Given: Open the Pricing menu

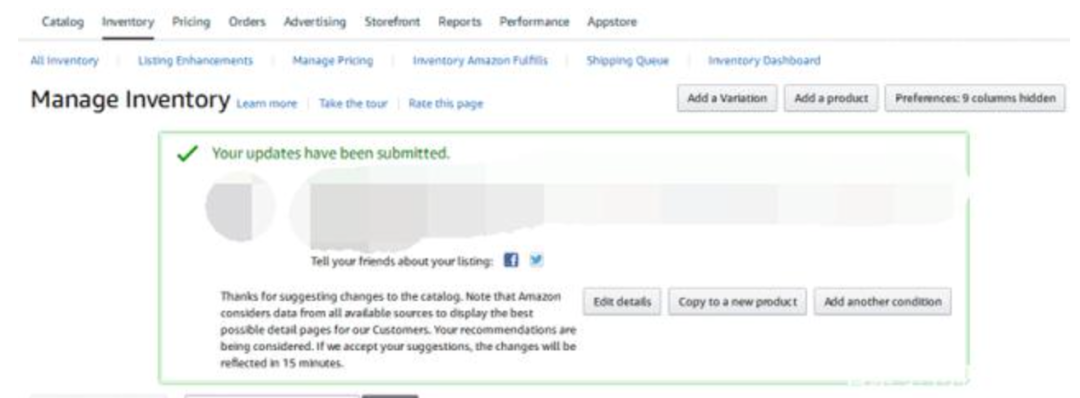Looking at the screenshot, I should coord(191,21).
